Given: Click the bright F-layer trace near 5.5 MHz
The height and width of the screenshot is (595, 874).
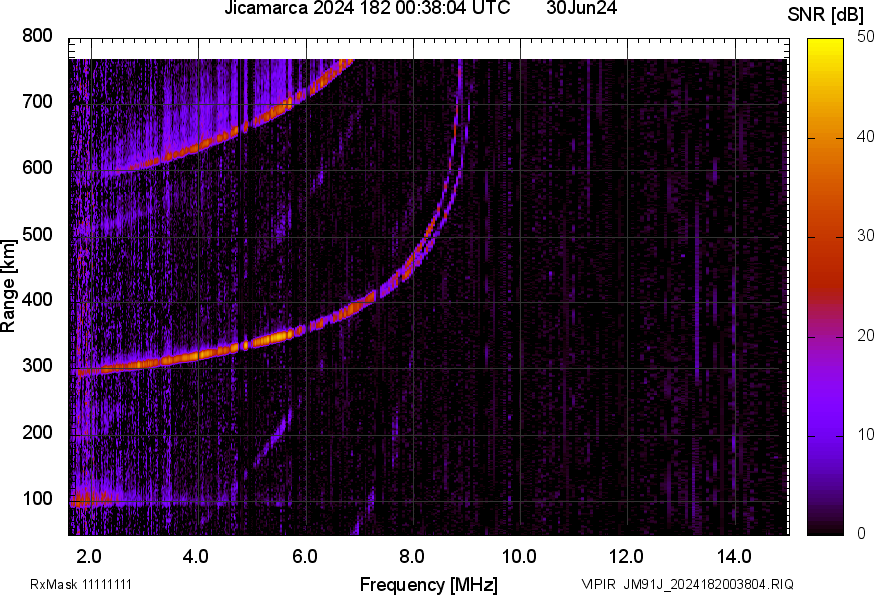Looking at the screenshot, I should click(x=276, y=337).
